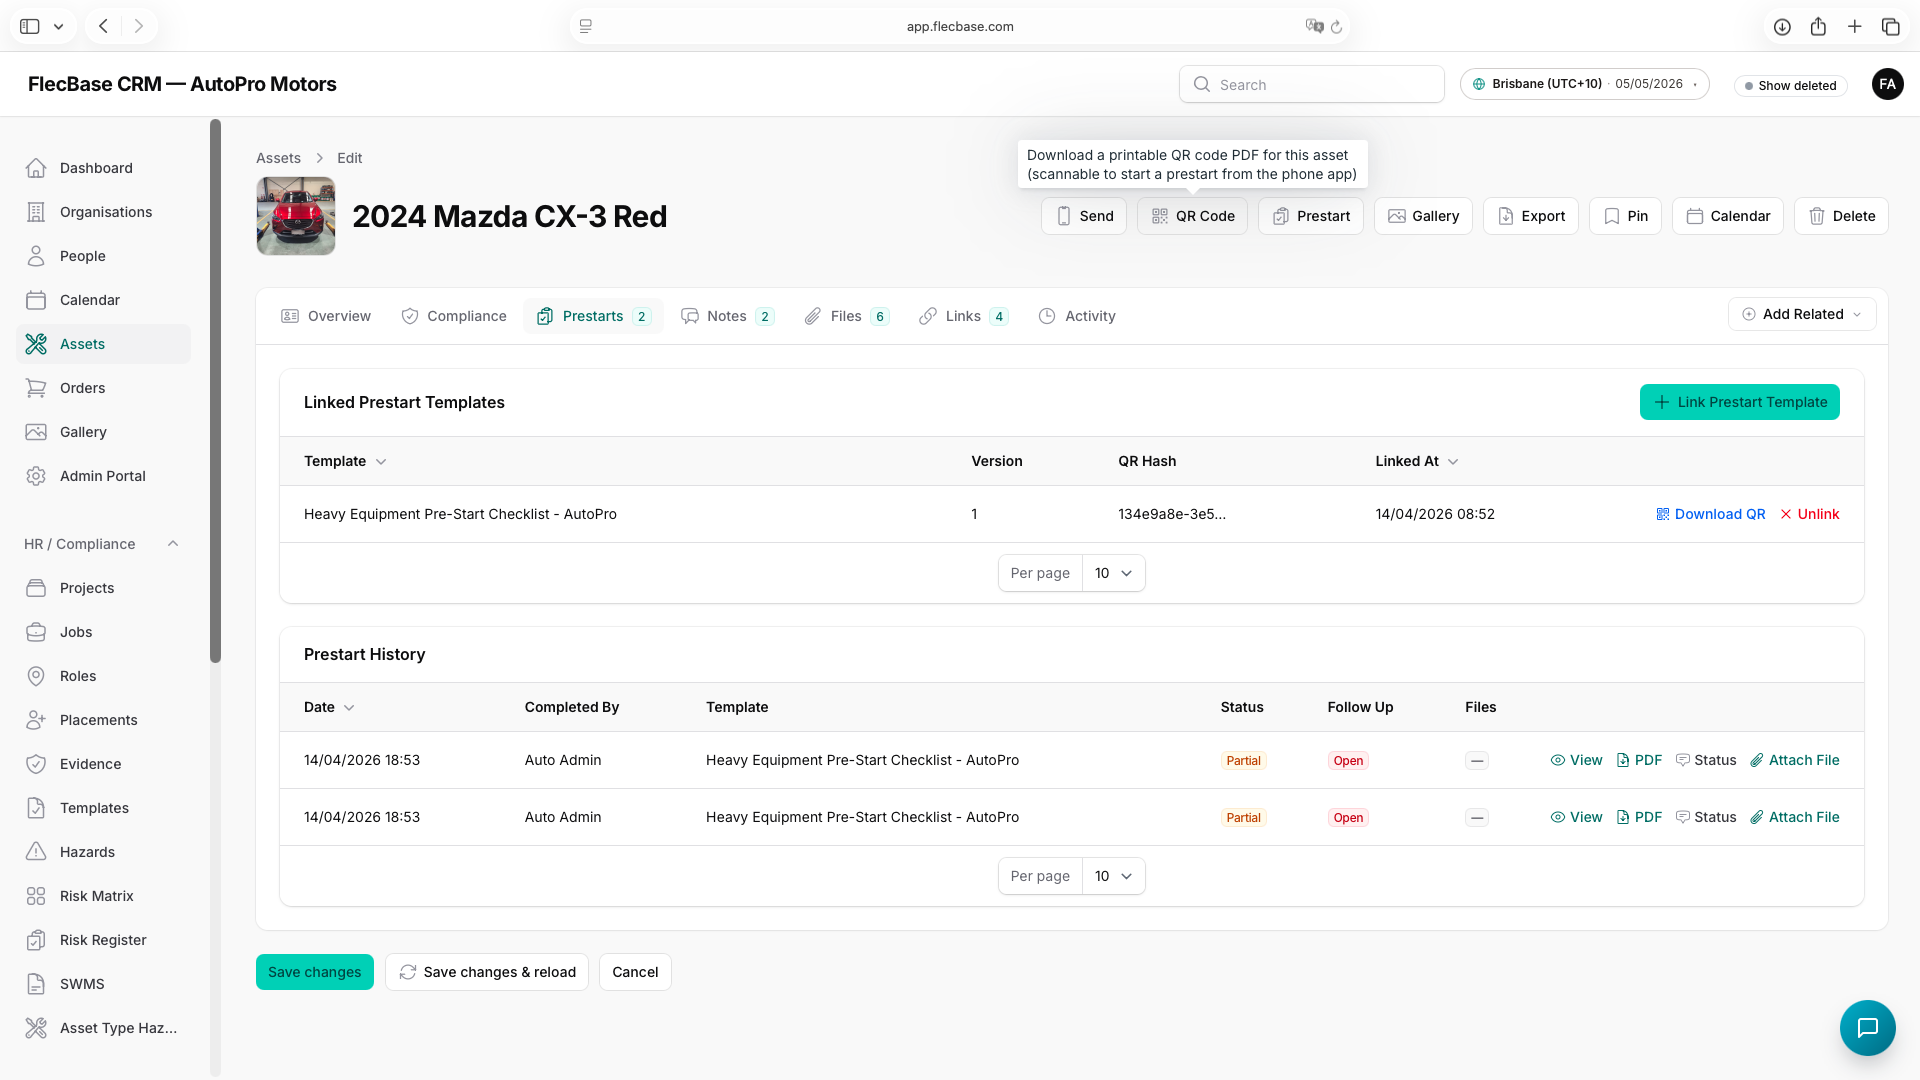Cancel editing the asset
This screenshot has width=1920, height=1080.
[x=635, y=972]
